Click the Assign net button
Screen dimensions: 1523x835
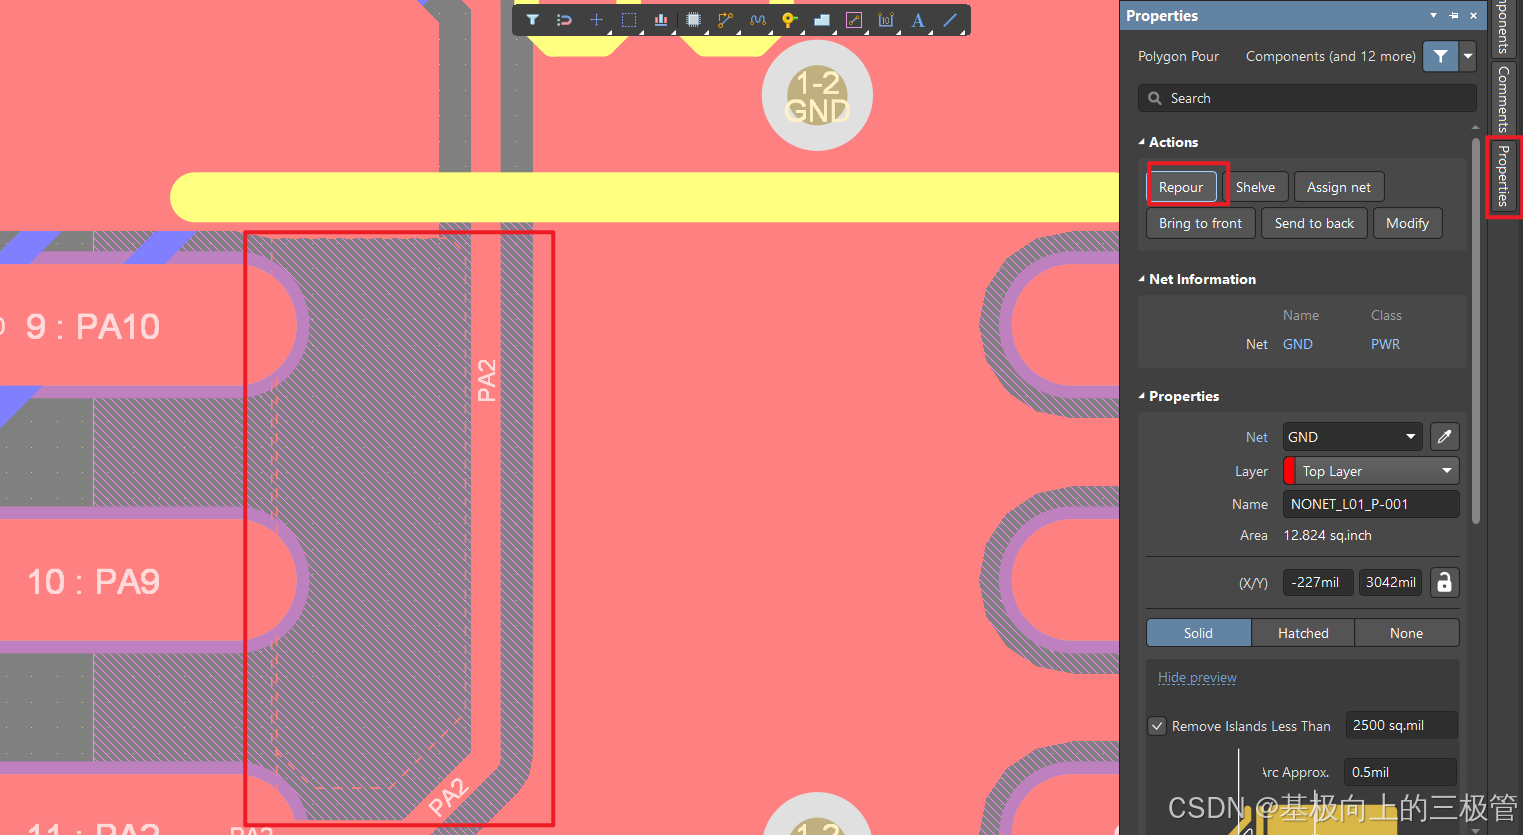pos(1339,187)
